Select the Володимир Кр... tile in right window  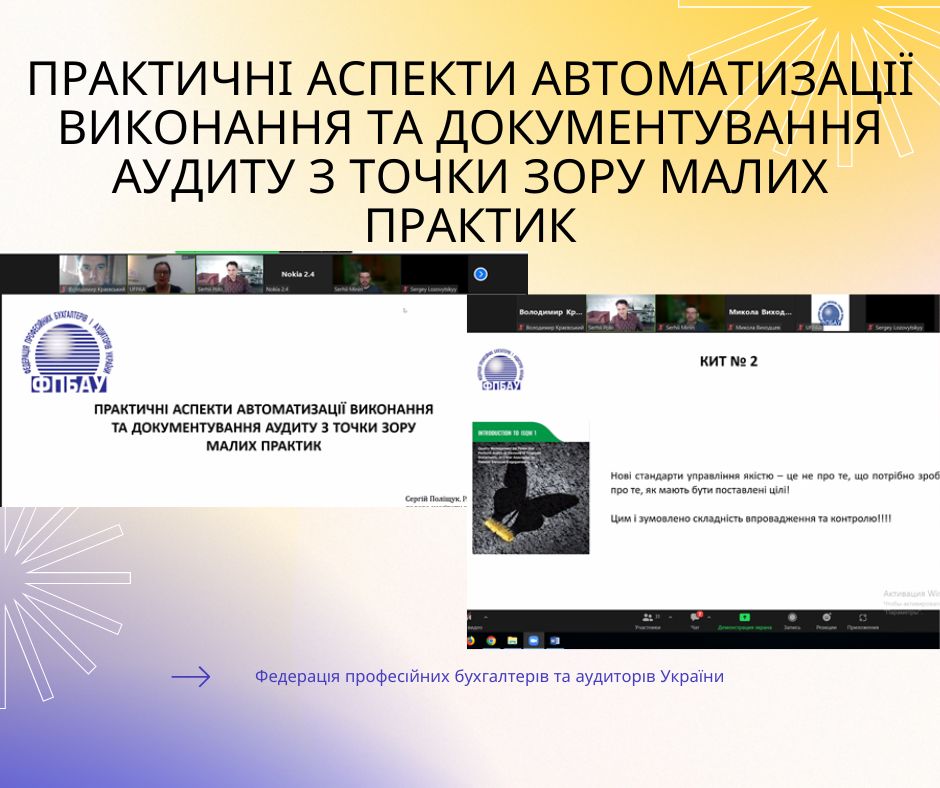[x=551, y=313]
